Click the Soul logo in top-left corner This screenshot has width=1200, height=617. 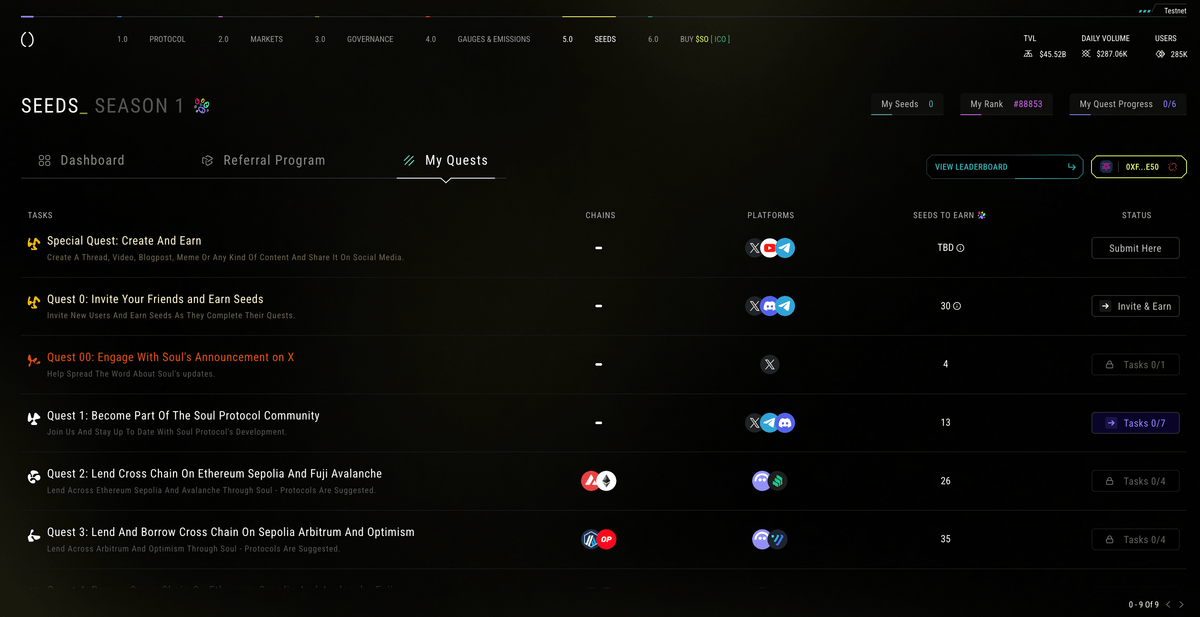[x=27, y=39]
